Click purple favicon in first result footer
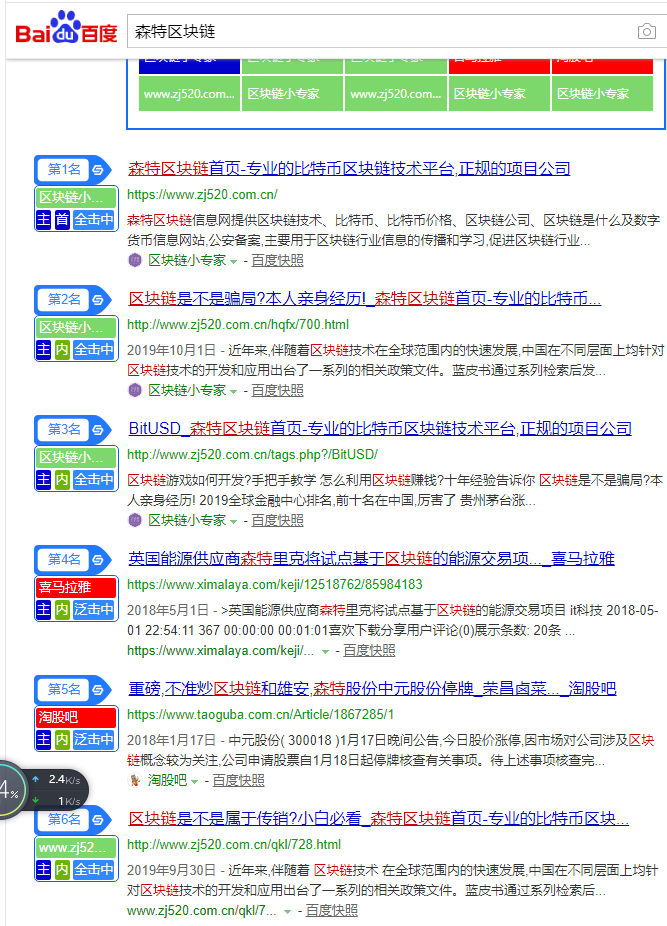This screenshot has height=926, width=667. click(135, 260)
